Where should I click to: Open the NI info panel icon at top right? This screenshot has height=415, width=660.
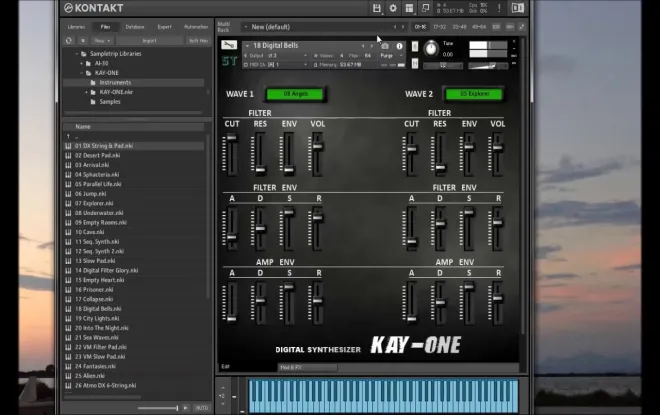(518, 8)
